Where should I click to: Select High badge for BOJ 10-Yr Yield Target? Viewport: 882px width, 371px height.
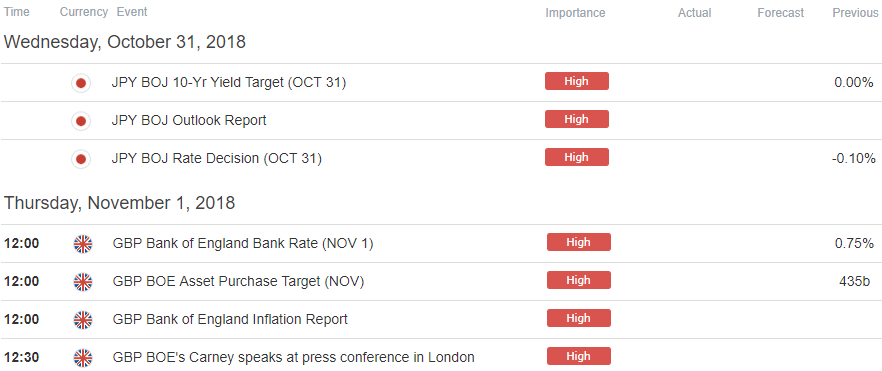[x=577, y=82]
